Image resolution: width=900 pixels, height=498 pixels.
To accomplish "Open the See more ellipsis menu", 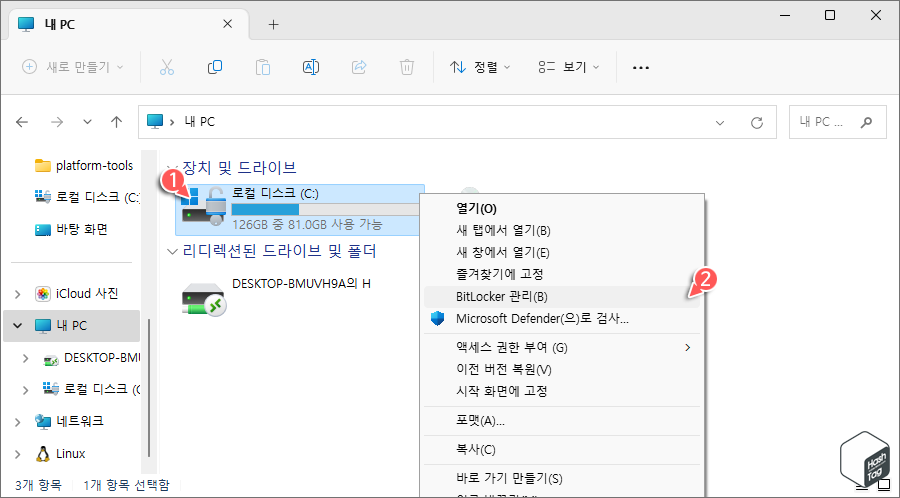I will 641,68.
